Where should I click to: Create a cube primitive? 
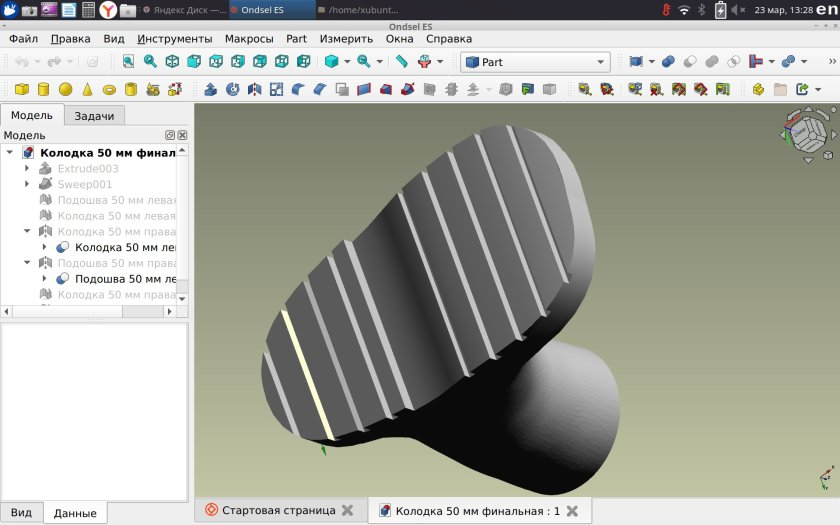click(22, 89)
